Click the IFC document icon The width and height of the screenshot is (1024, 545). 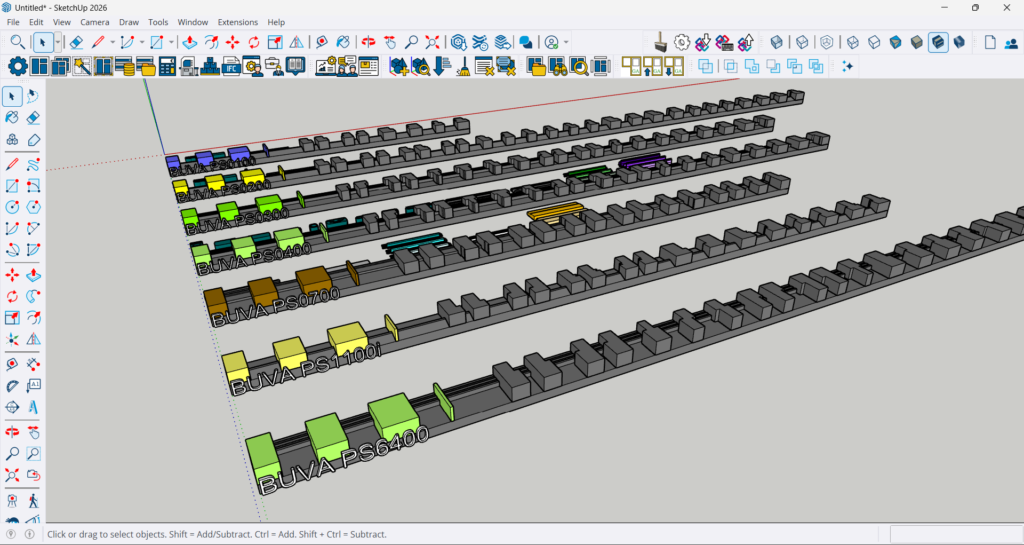(231, 66)
